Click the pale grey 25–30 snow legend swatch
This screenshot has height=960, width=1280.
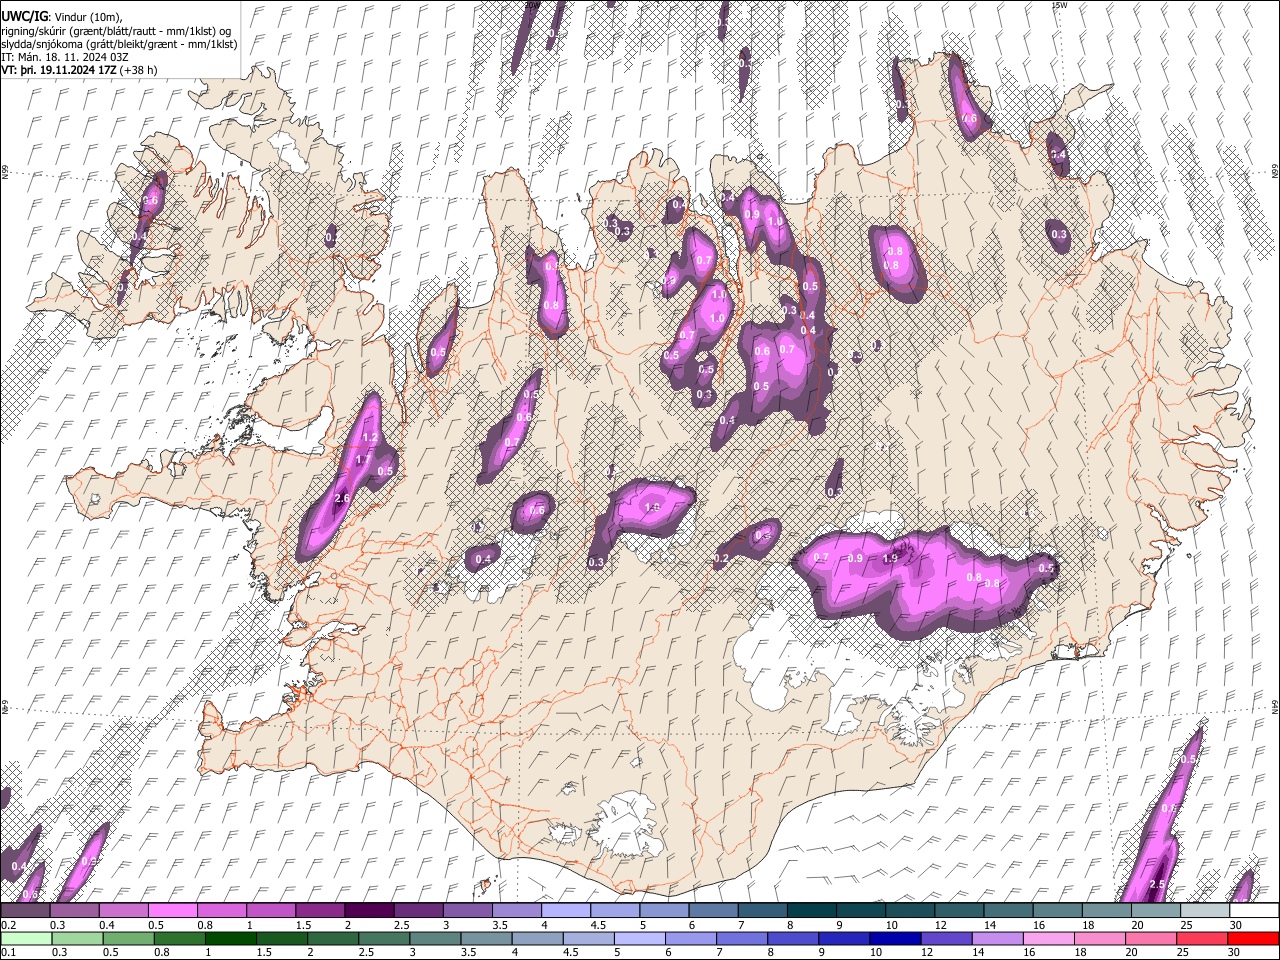1205,911
